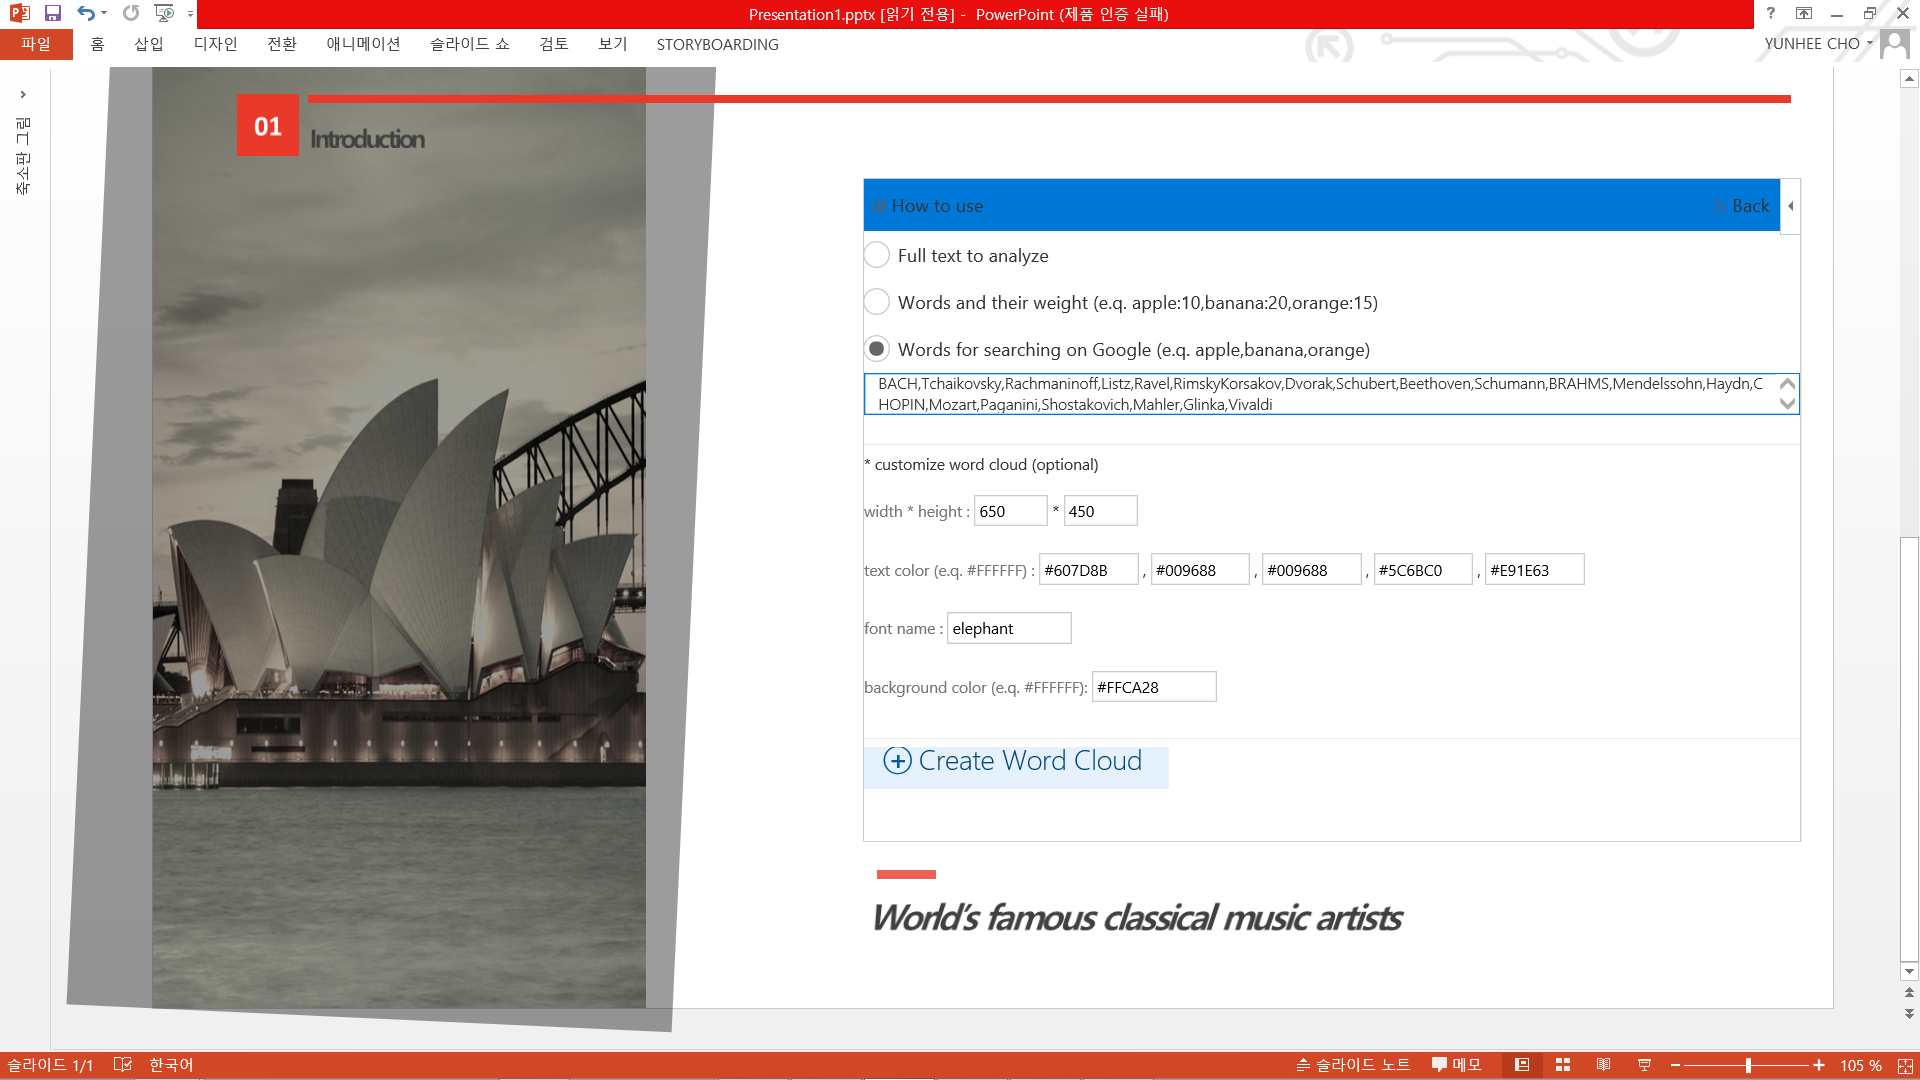Screen dimensions: 1920x1080
Task: Click the Create Word Cloud button
Action: click(x=1015, y=762)
